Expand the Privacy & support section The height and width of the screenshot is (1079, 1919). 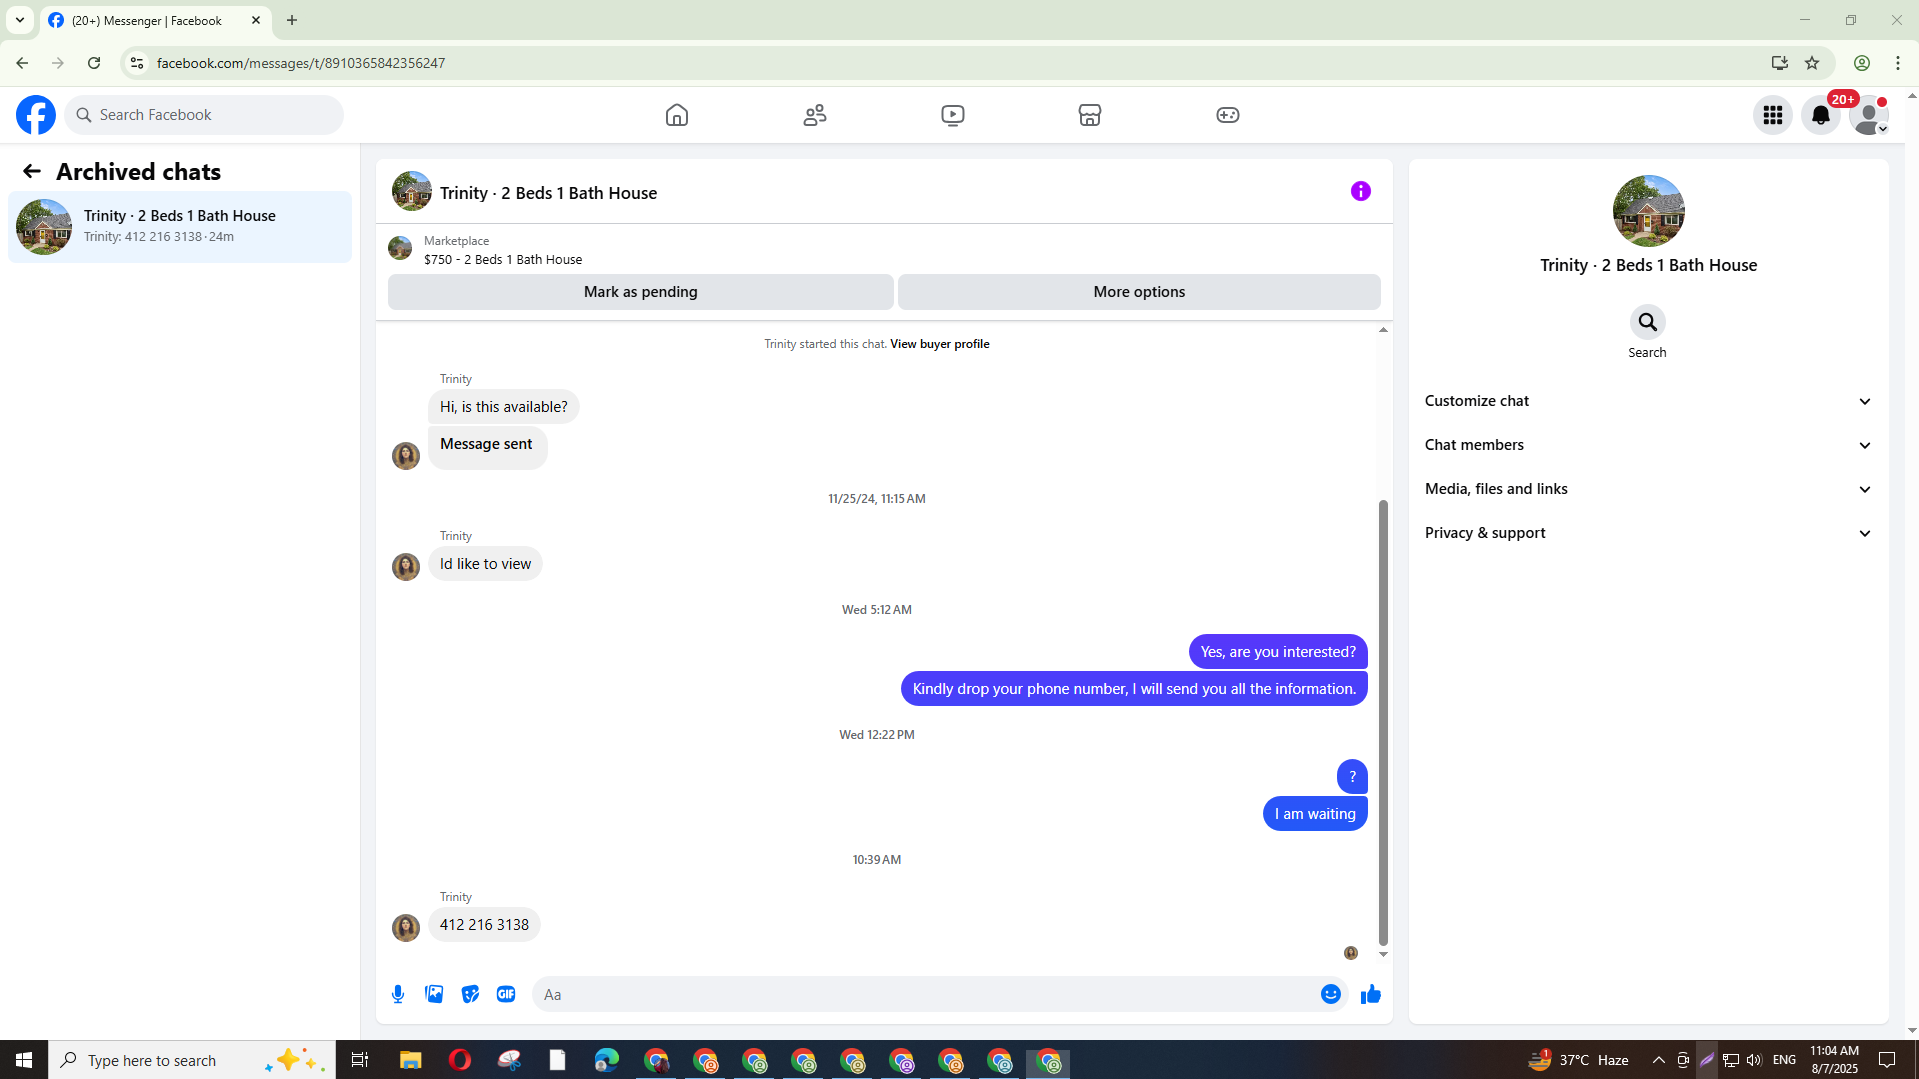1648,533
